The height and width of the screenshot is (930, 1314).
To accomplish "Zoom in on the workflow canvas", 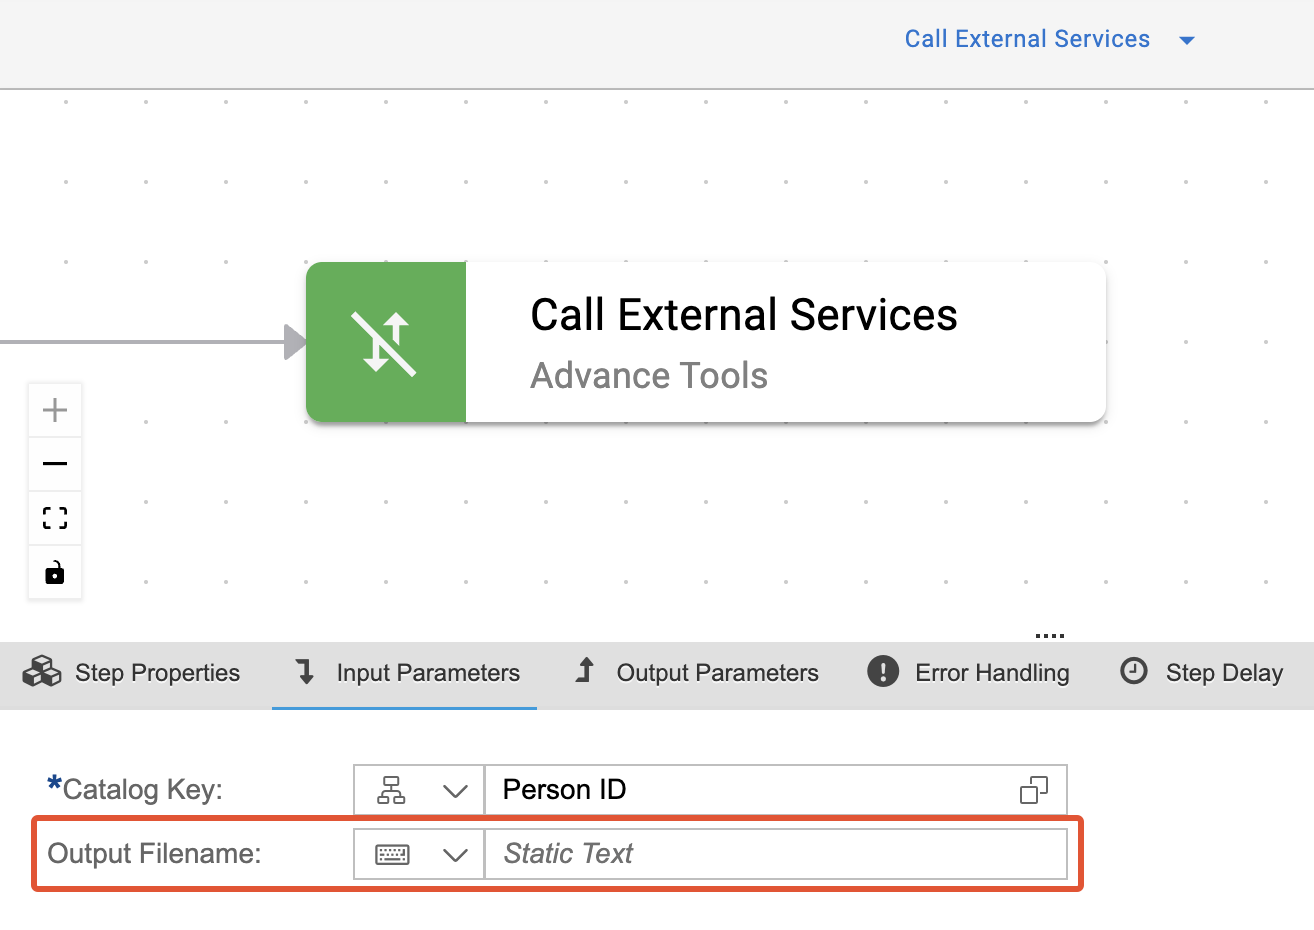I will point(55,410).
